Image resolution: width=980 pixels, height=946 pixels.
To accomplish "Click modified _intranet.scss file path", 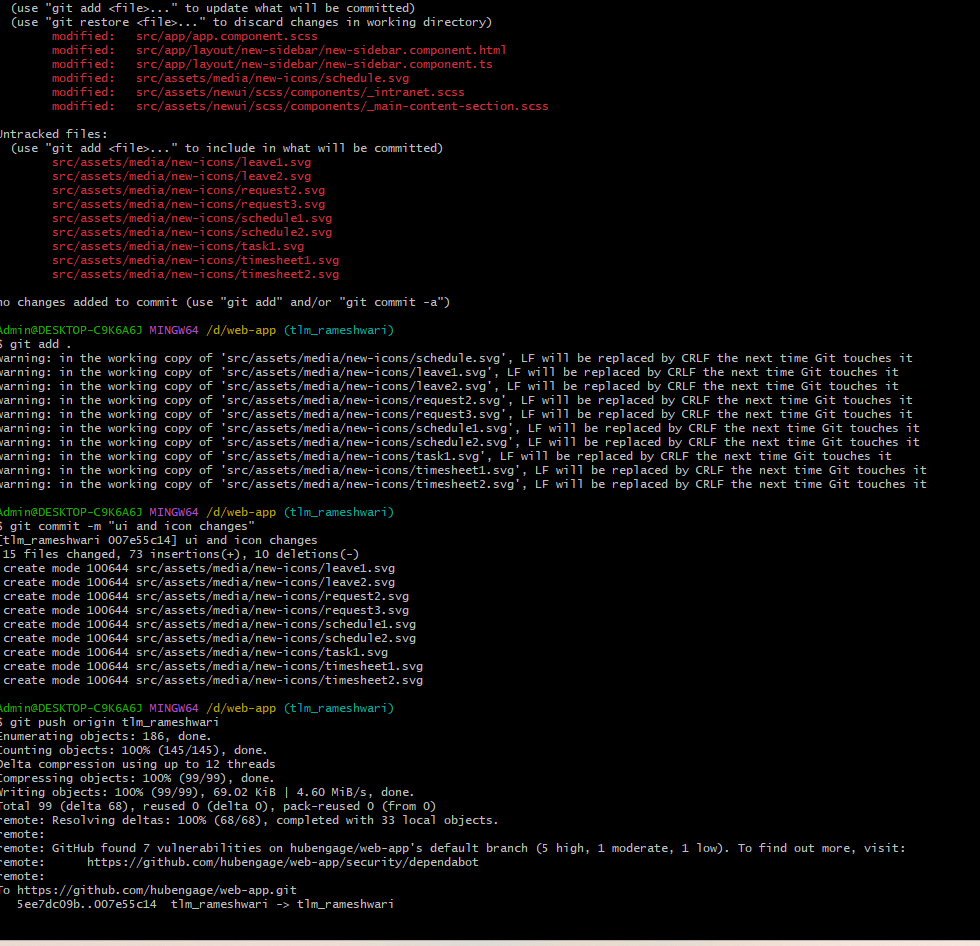I will pos(300,92).
